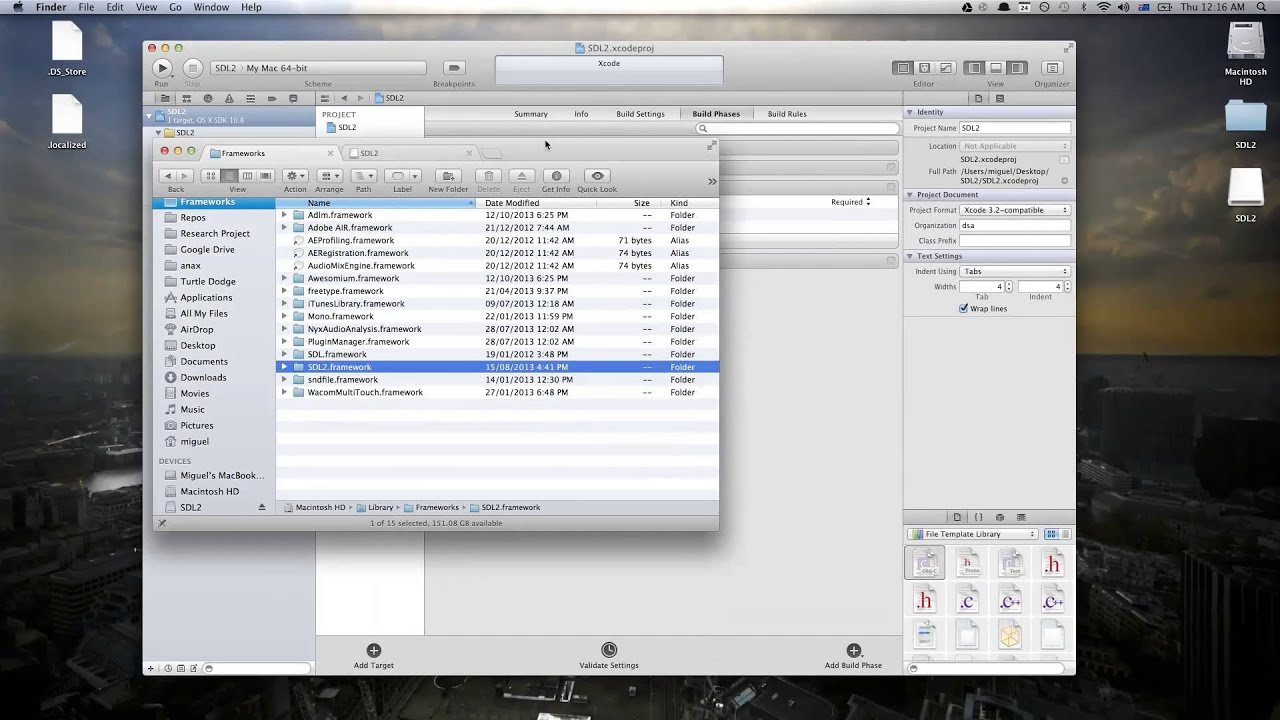Select the Objective-C class template
1280x720 pixels.
[925, 563]
